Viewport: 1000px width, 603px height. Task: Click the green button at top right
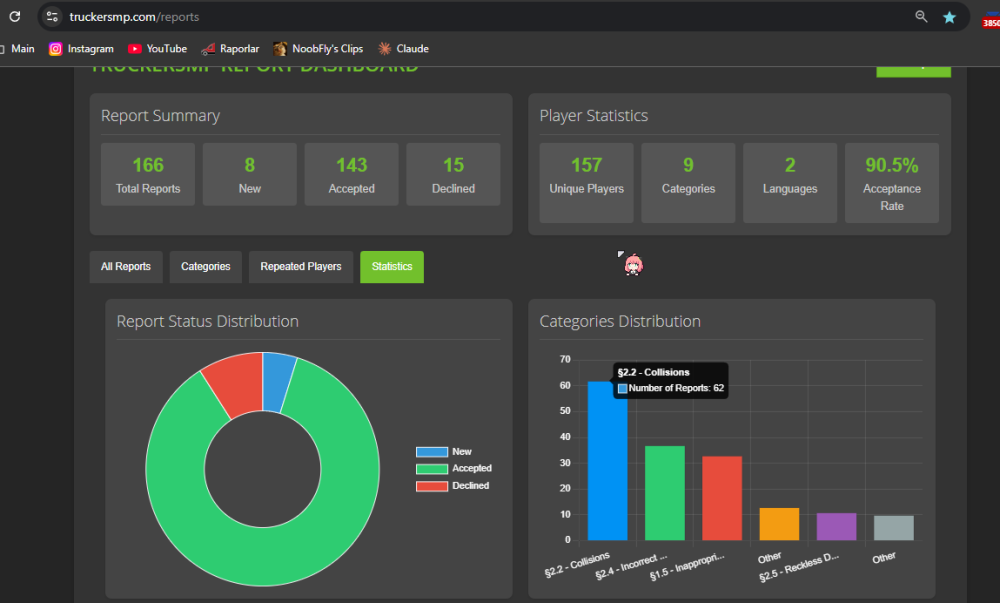pos(913,70)
